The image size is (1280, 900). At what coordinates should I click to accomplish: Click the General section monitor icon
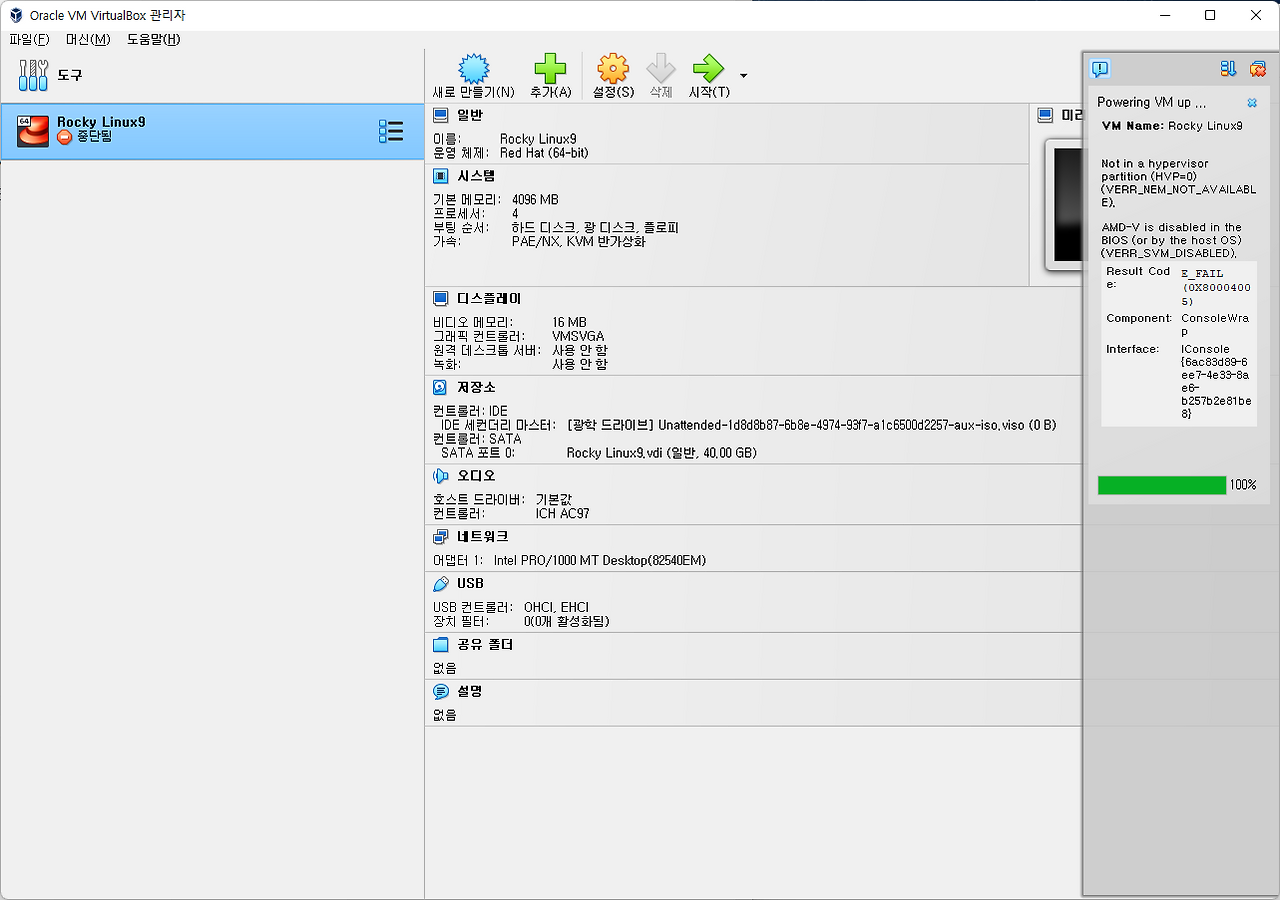pyautogui.click(x=440, y=115)
